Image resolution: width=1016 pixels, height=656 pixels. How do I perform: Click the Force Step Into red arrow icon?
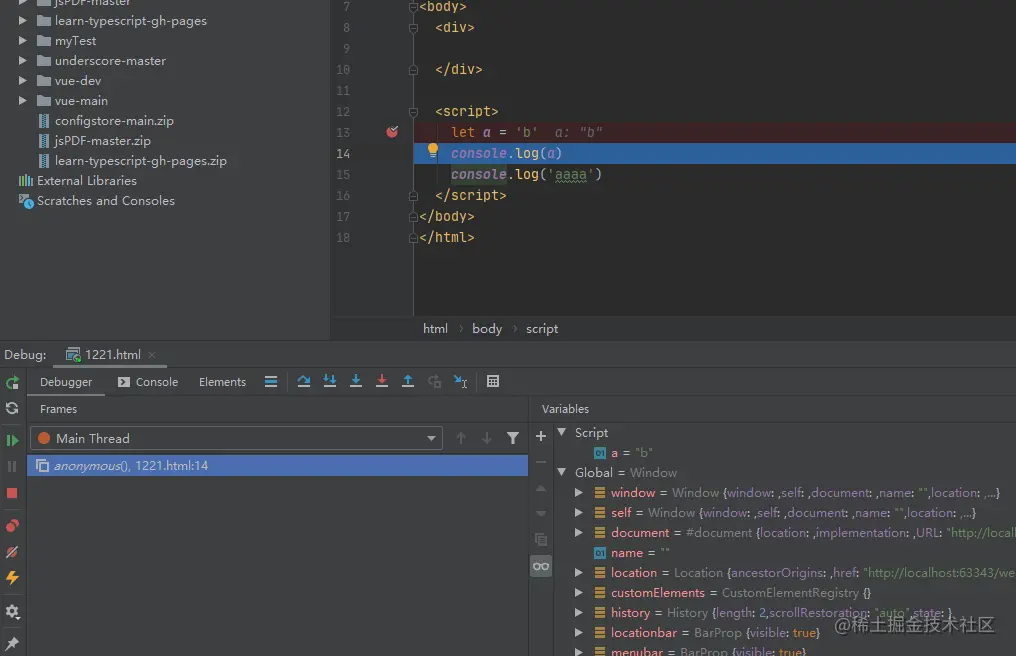click(382, 381)
